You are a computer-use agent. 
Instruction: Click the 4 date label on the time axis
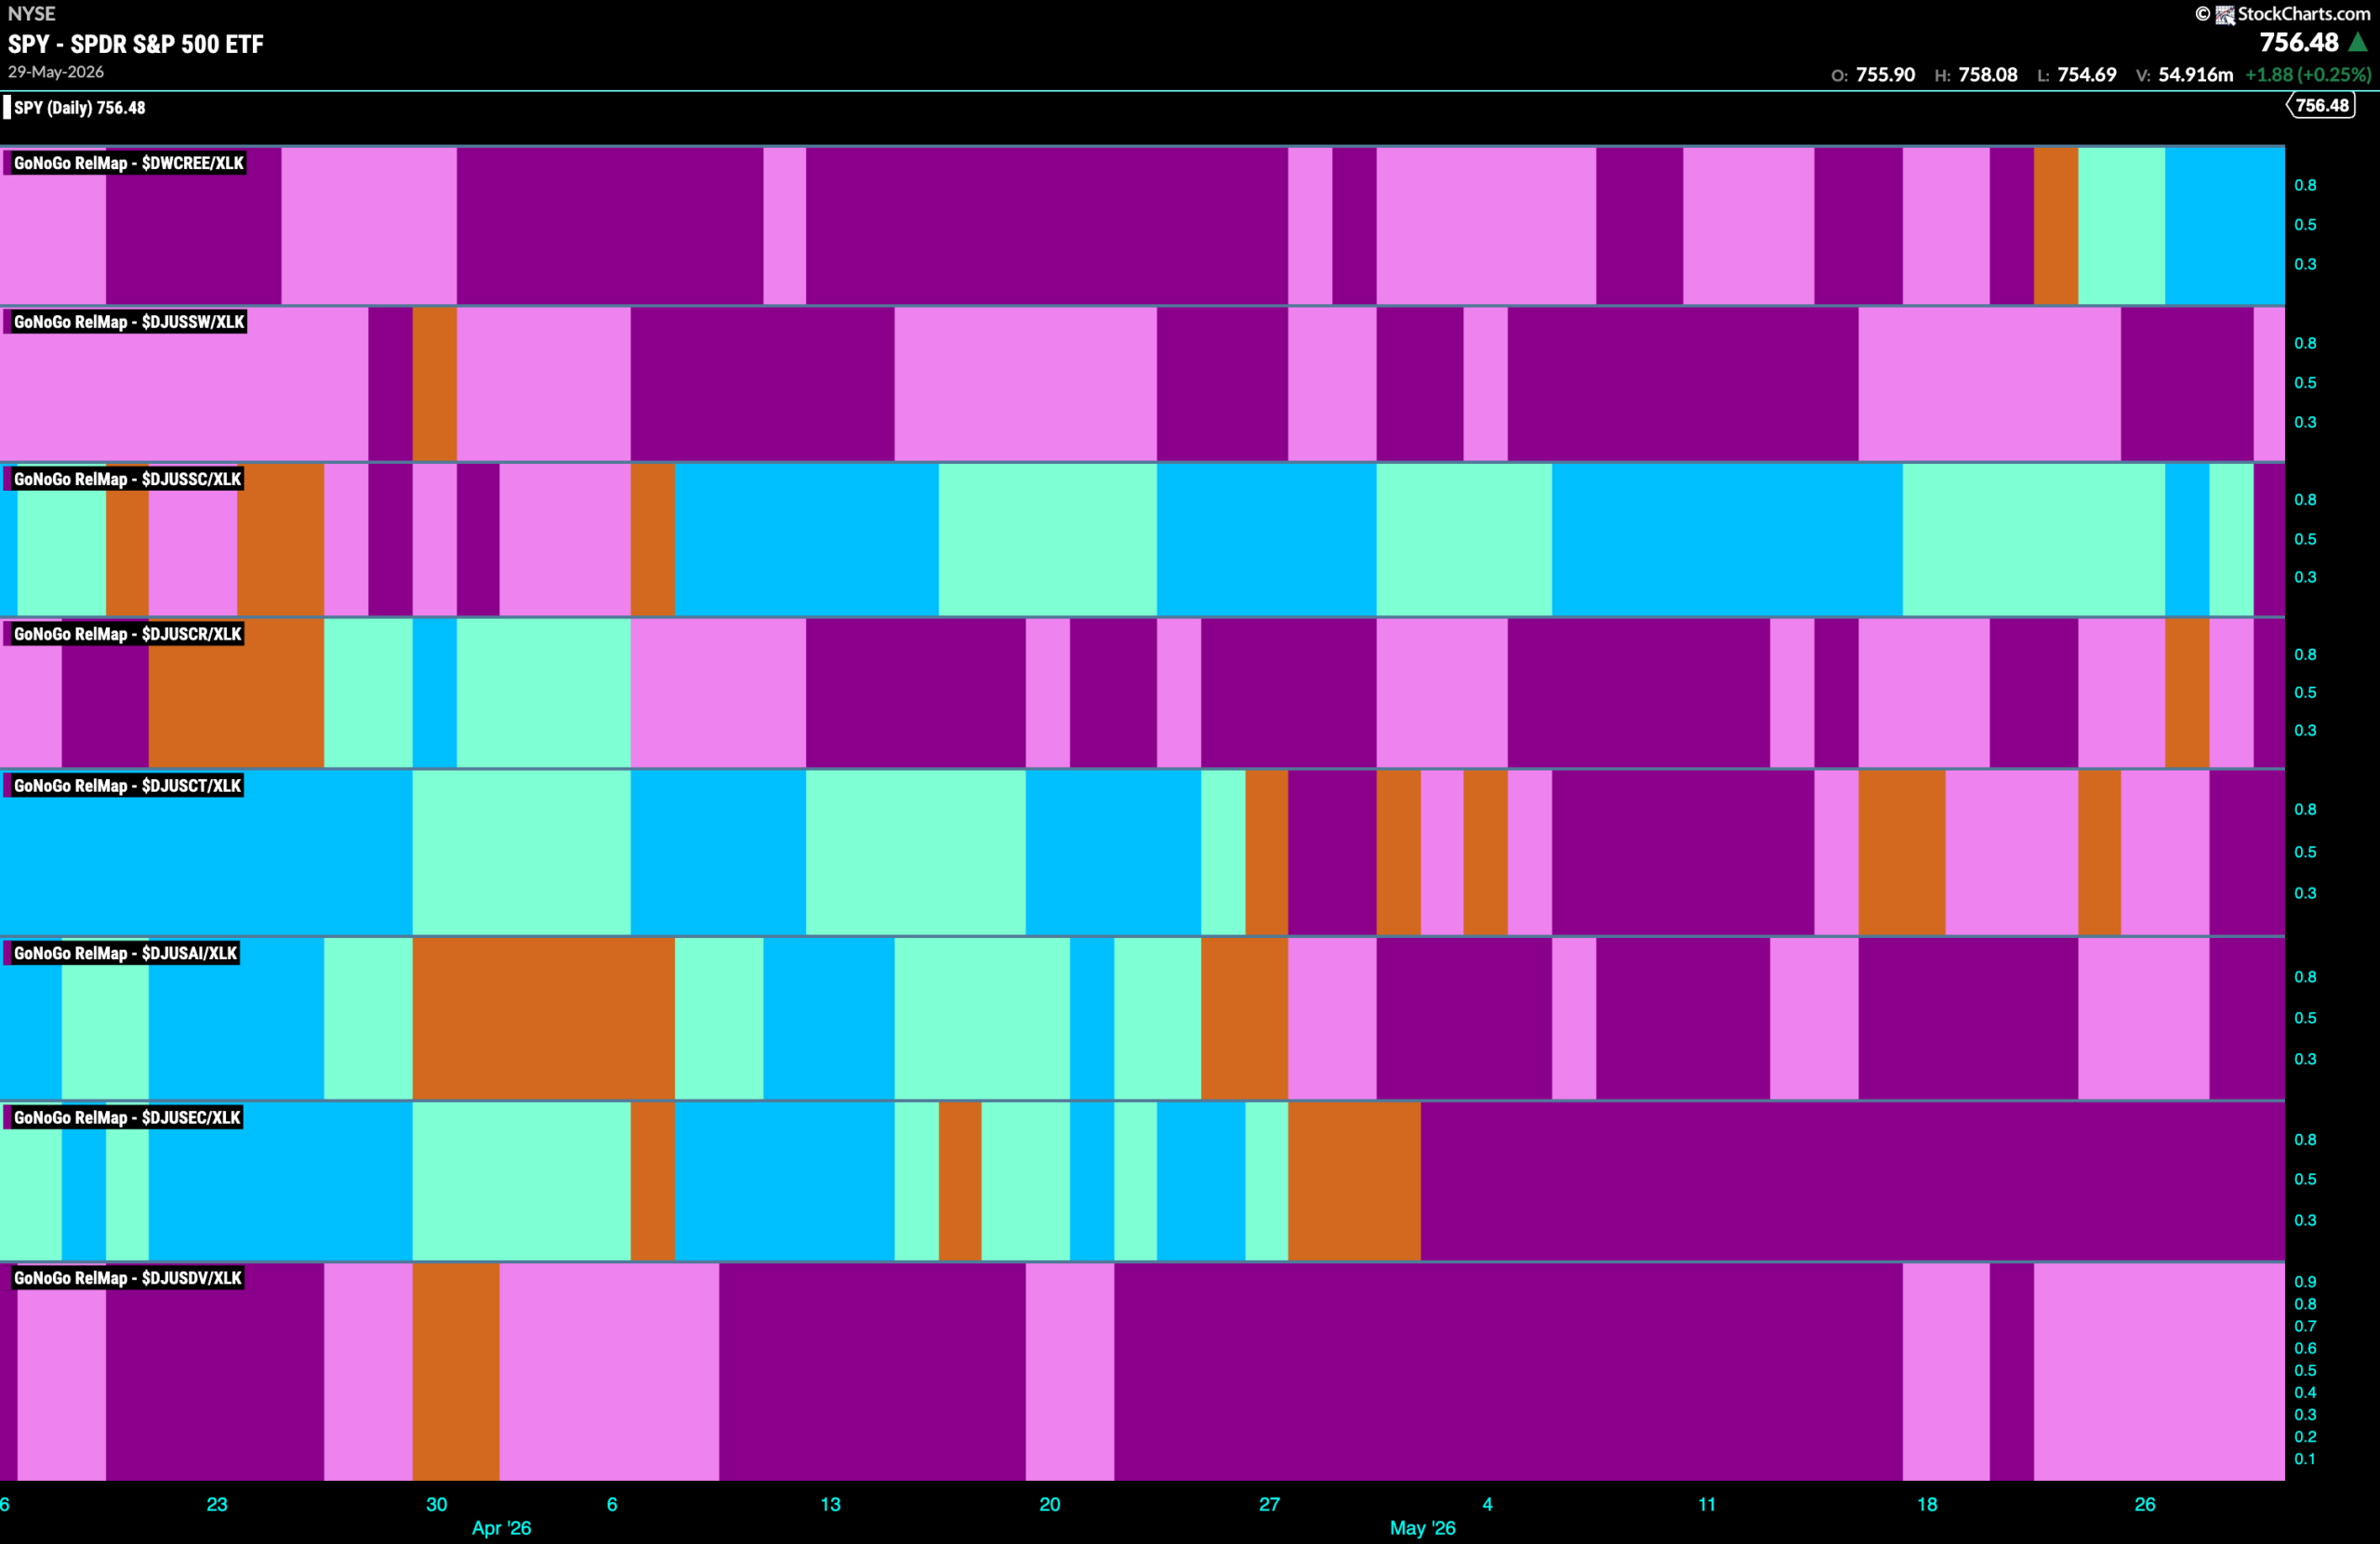[x=1488, y=1504]
